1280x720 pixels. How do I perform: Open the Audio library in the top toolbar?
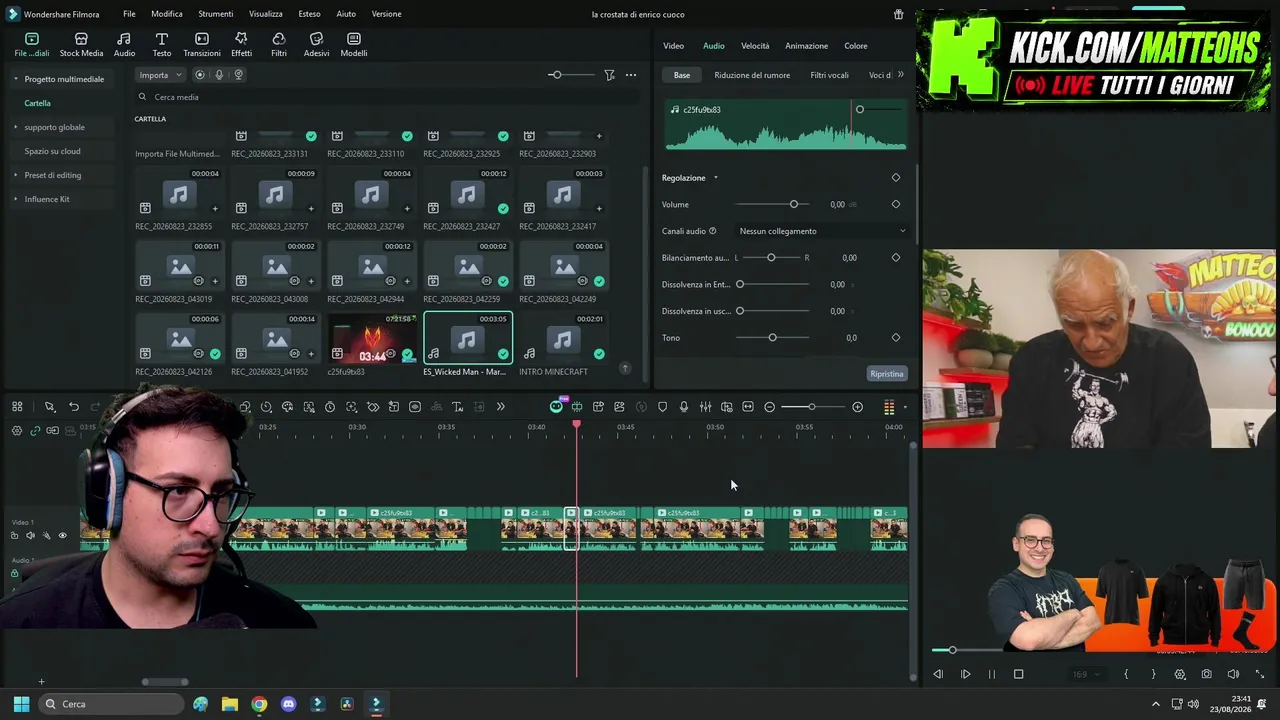click(124, 45)
